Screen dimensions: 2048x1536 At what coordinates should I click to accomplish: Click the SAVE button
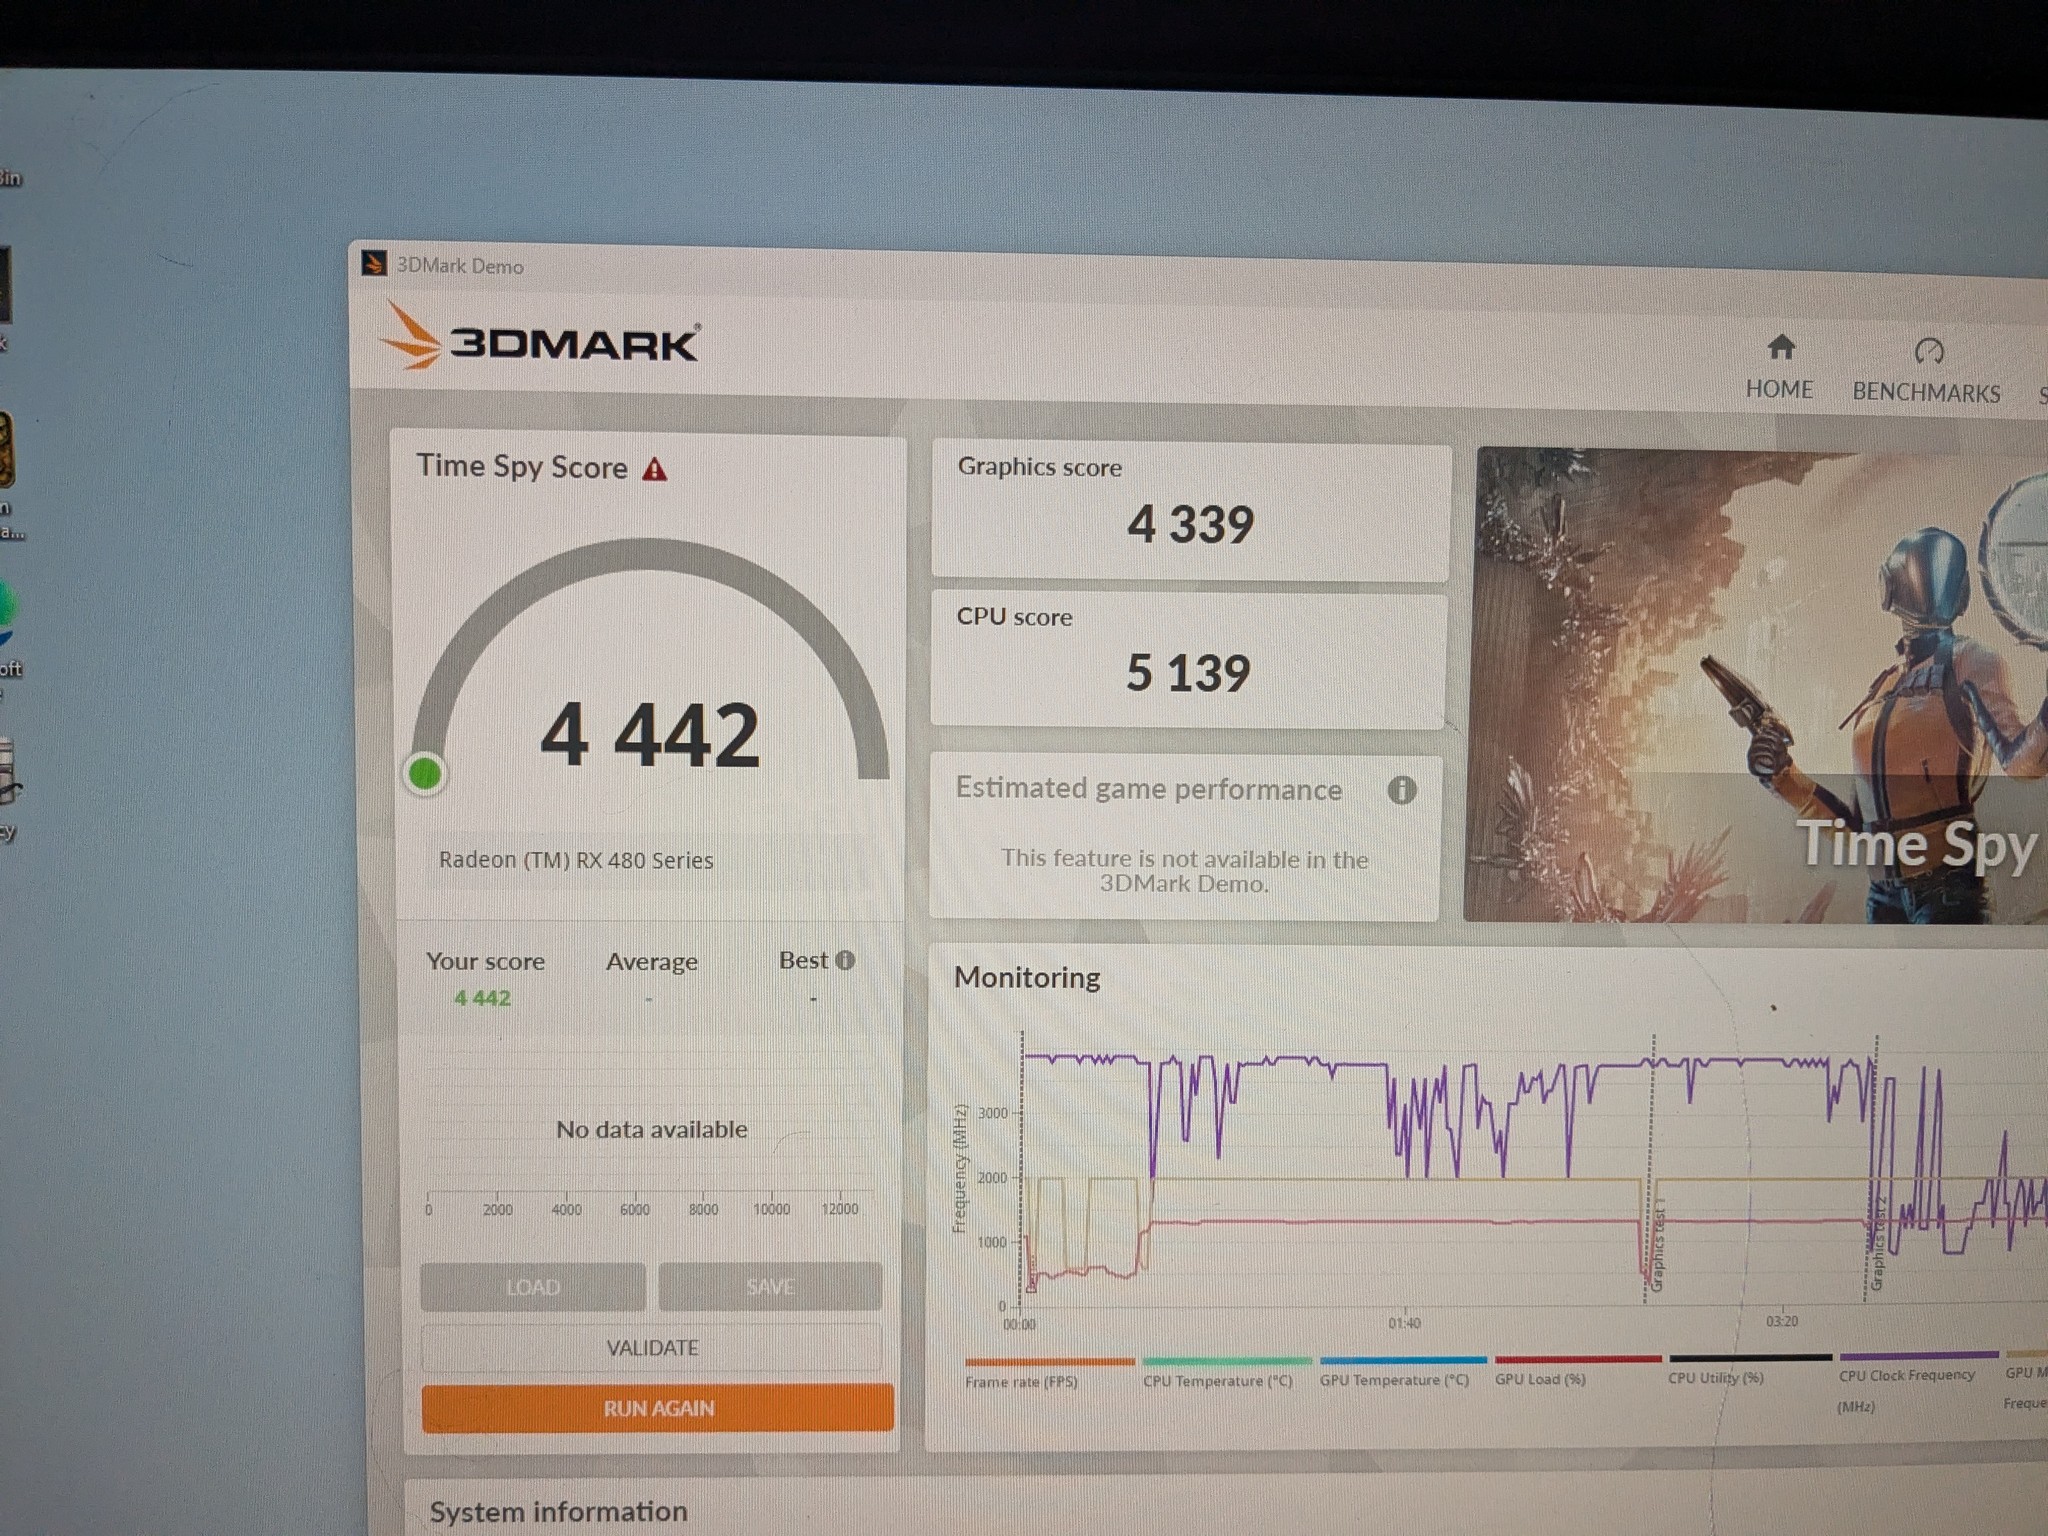pyautogui.click(x=770, y=1287)
